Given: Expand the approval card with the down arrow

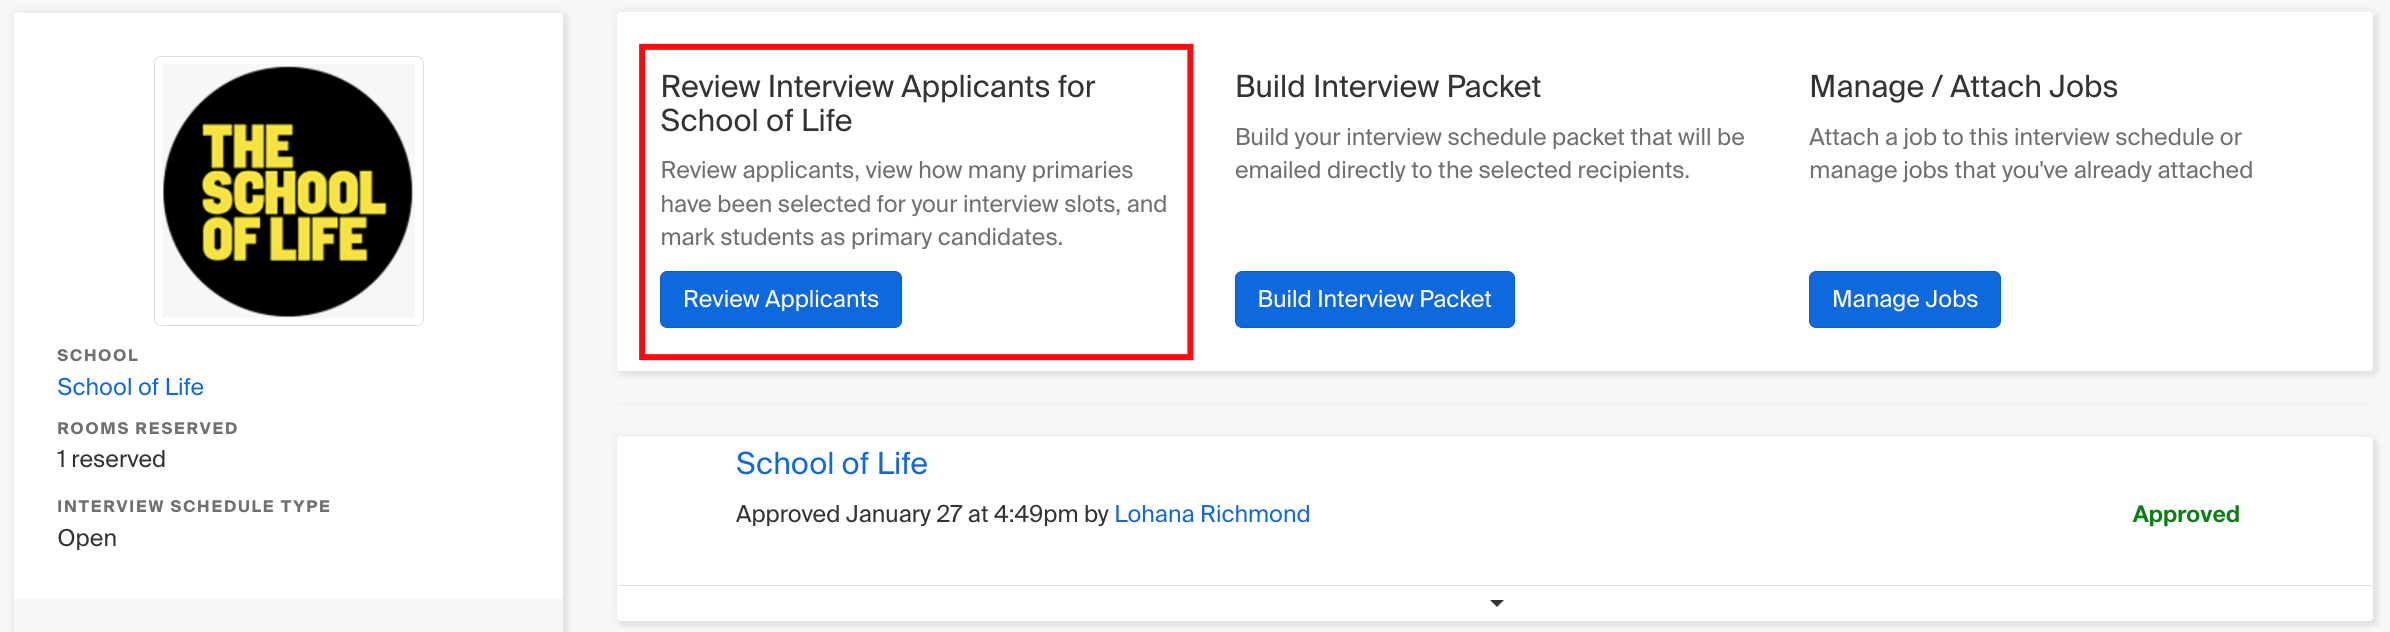Looking at the screenshot, I should [1496, 603].
